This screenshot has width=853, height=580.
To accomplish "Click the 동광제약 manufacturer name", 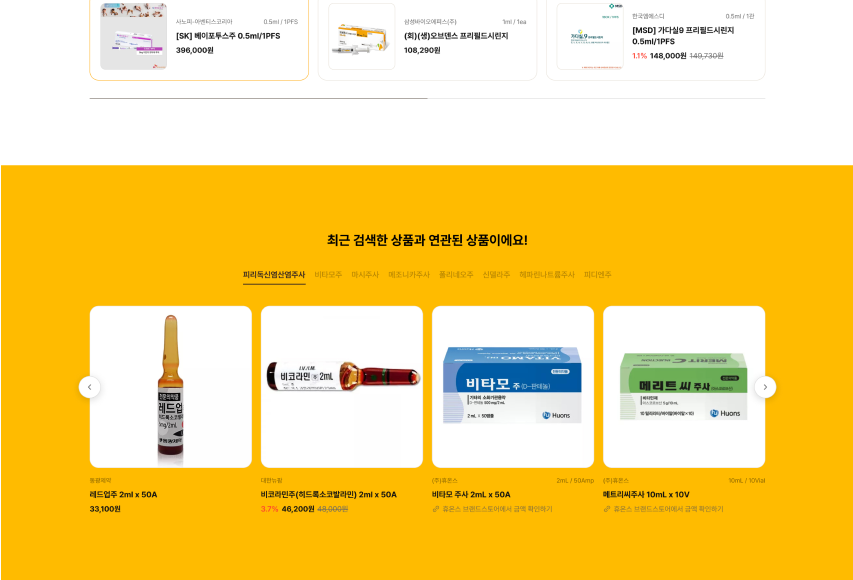I will point(101,480).
